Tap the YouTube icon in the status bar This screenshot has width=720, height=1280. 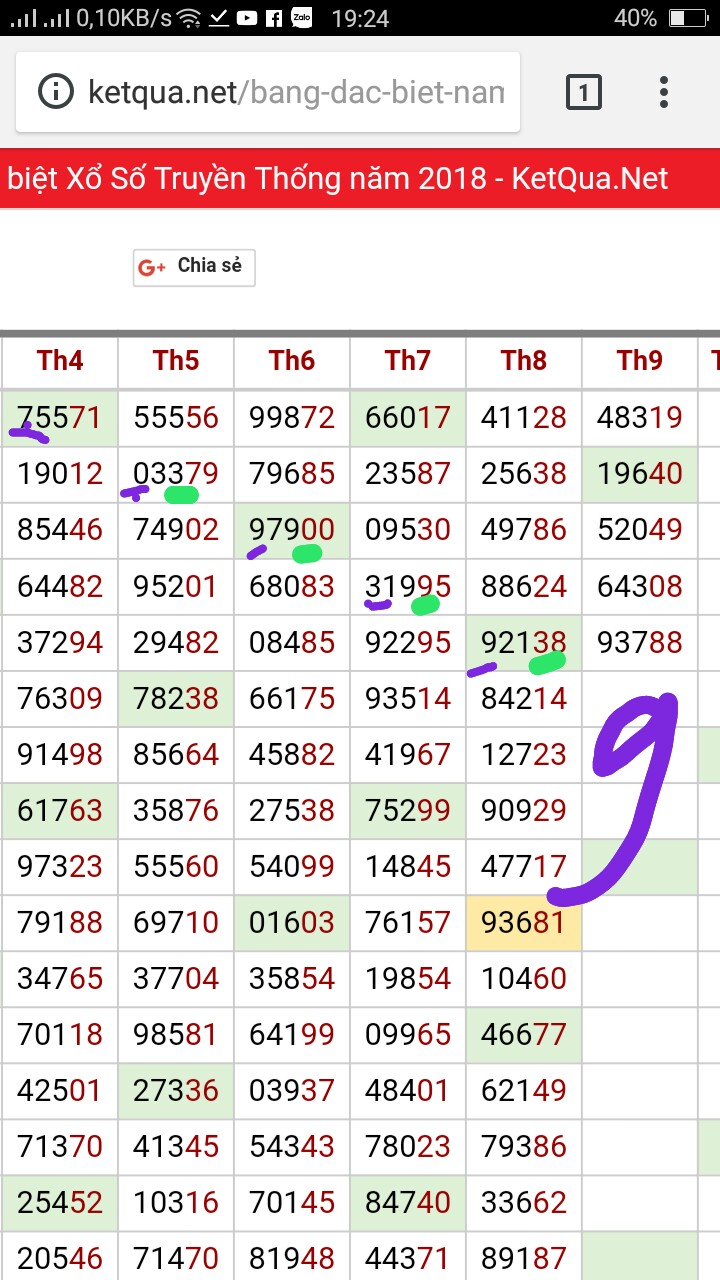(x=247, y=18)
